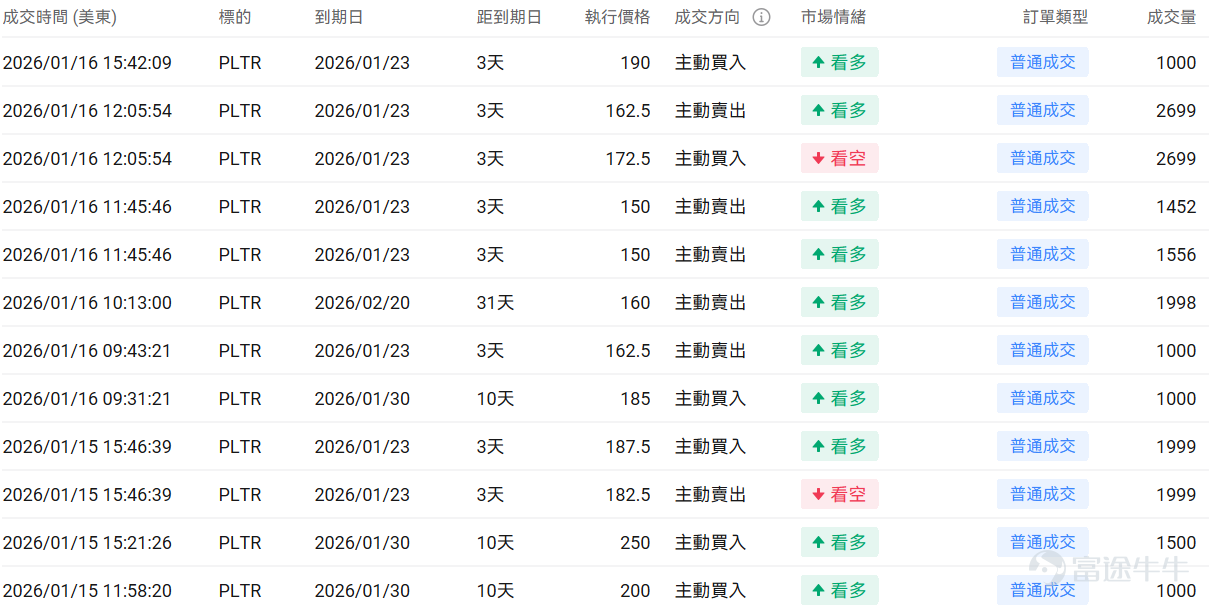Image resolution: width=1209 pixels, height=605 pixels.
Task: Click 看空 badge in the 182.5 strike row
Action: tap(840, 495)
